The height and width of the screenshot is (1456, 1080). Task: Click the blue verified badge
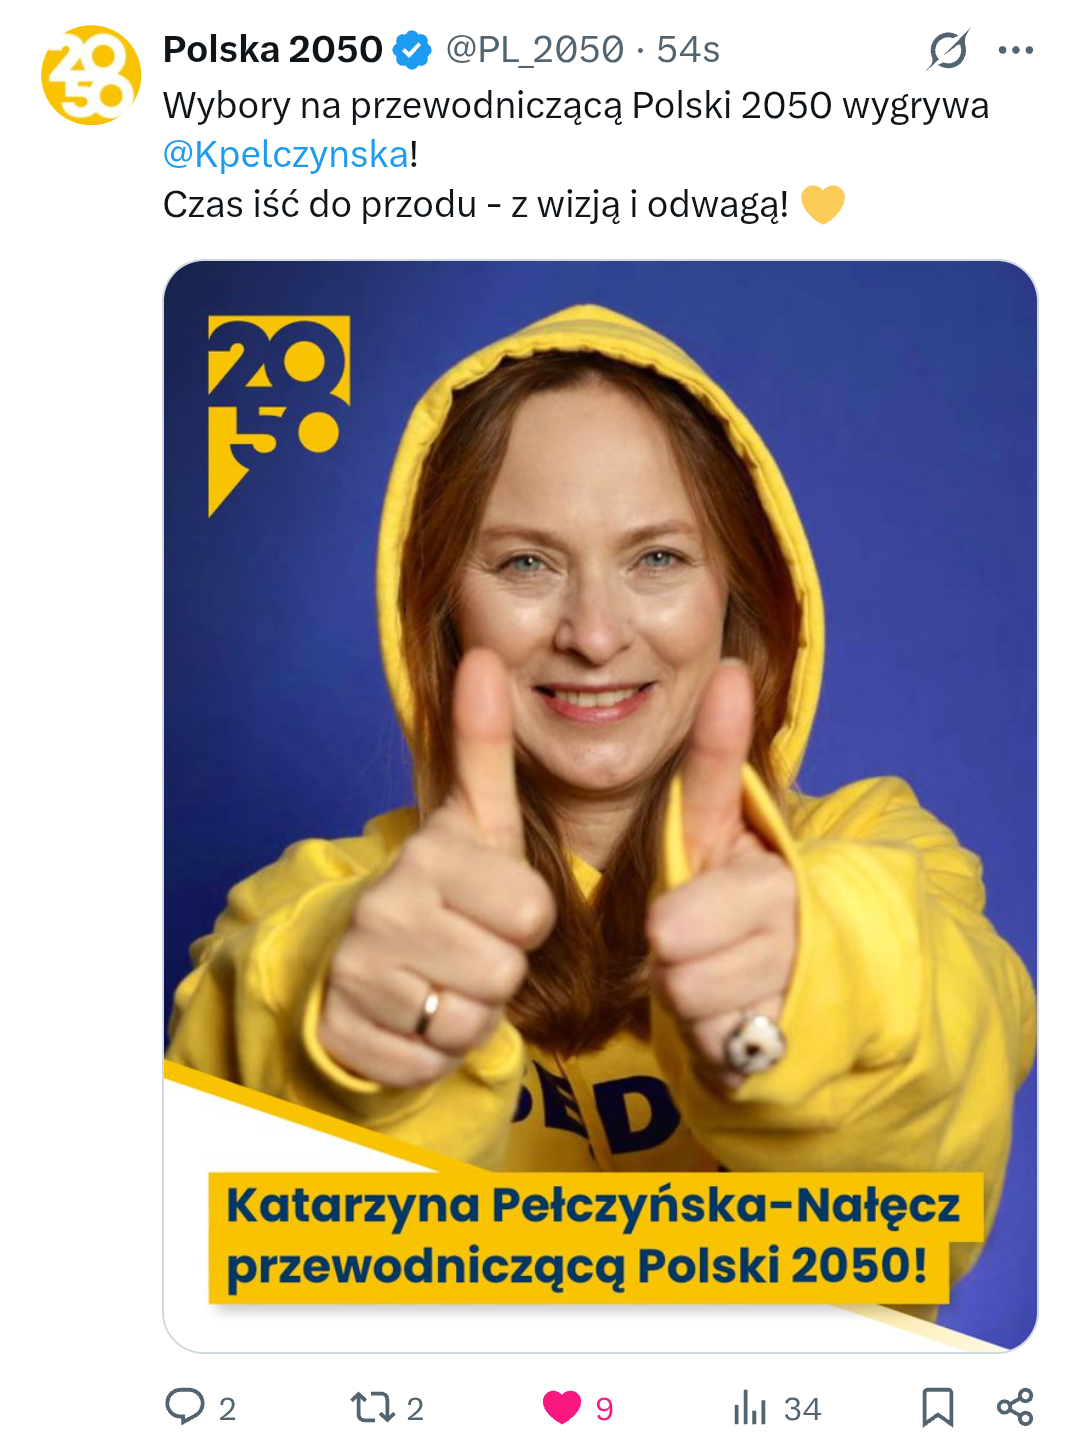coord(412,49)
